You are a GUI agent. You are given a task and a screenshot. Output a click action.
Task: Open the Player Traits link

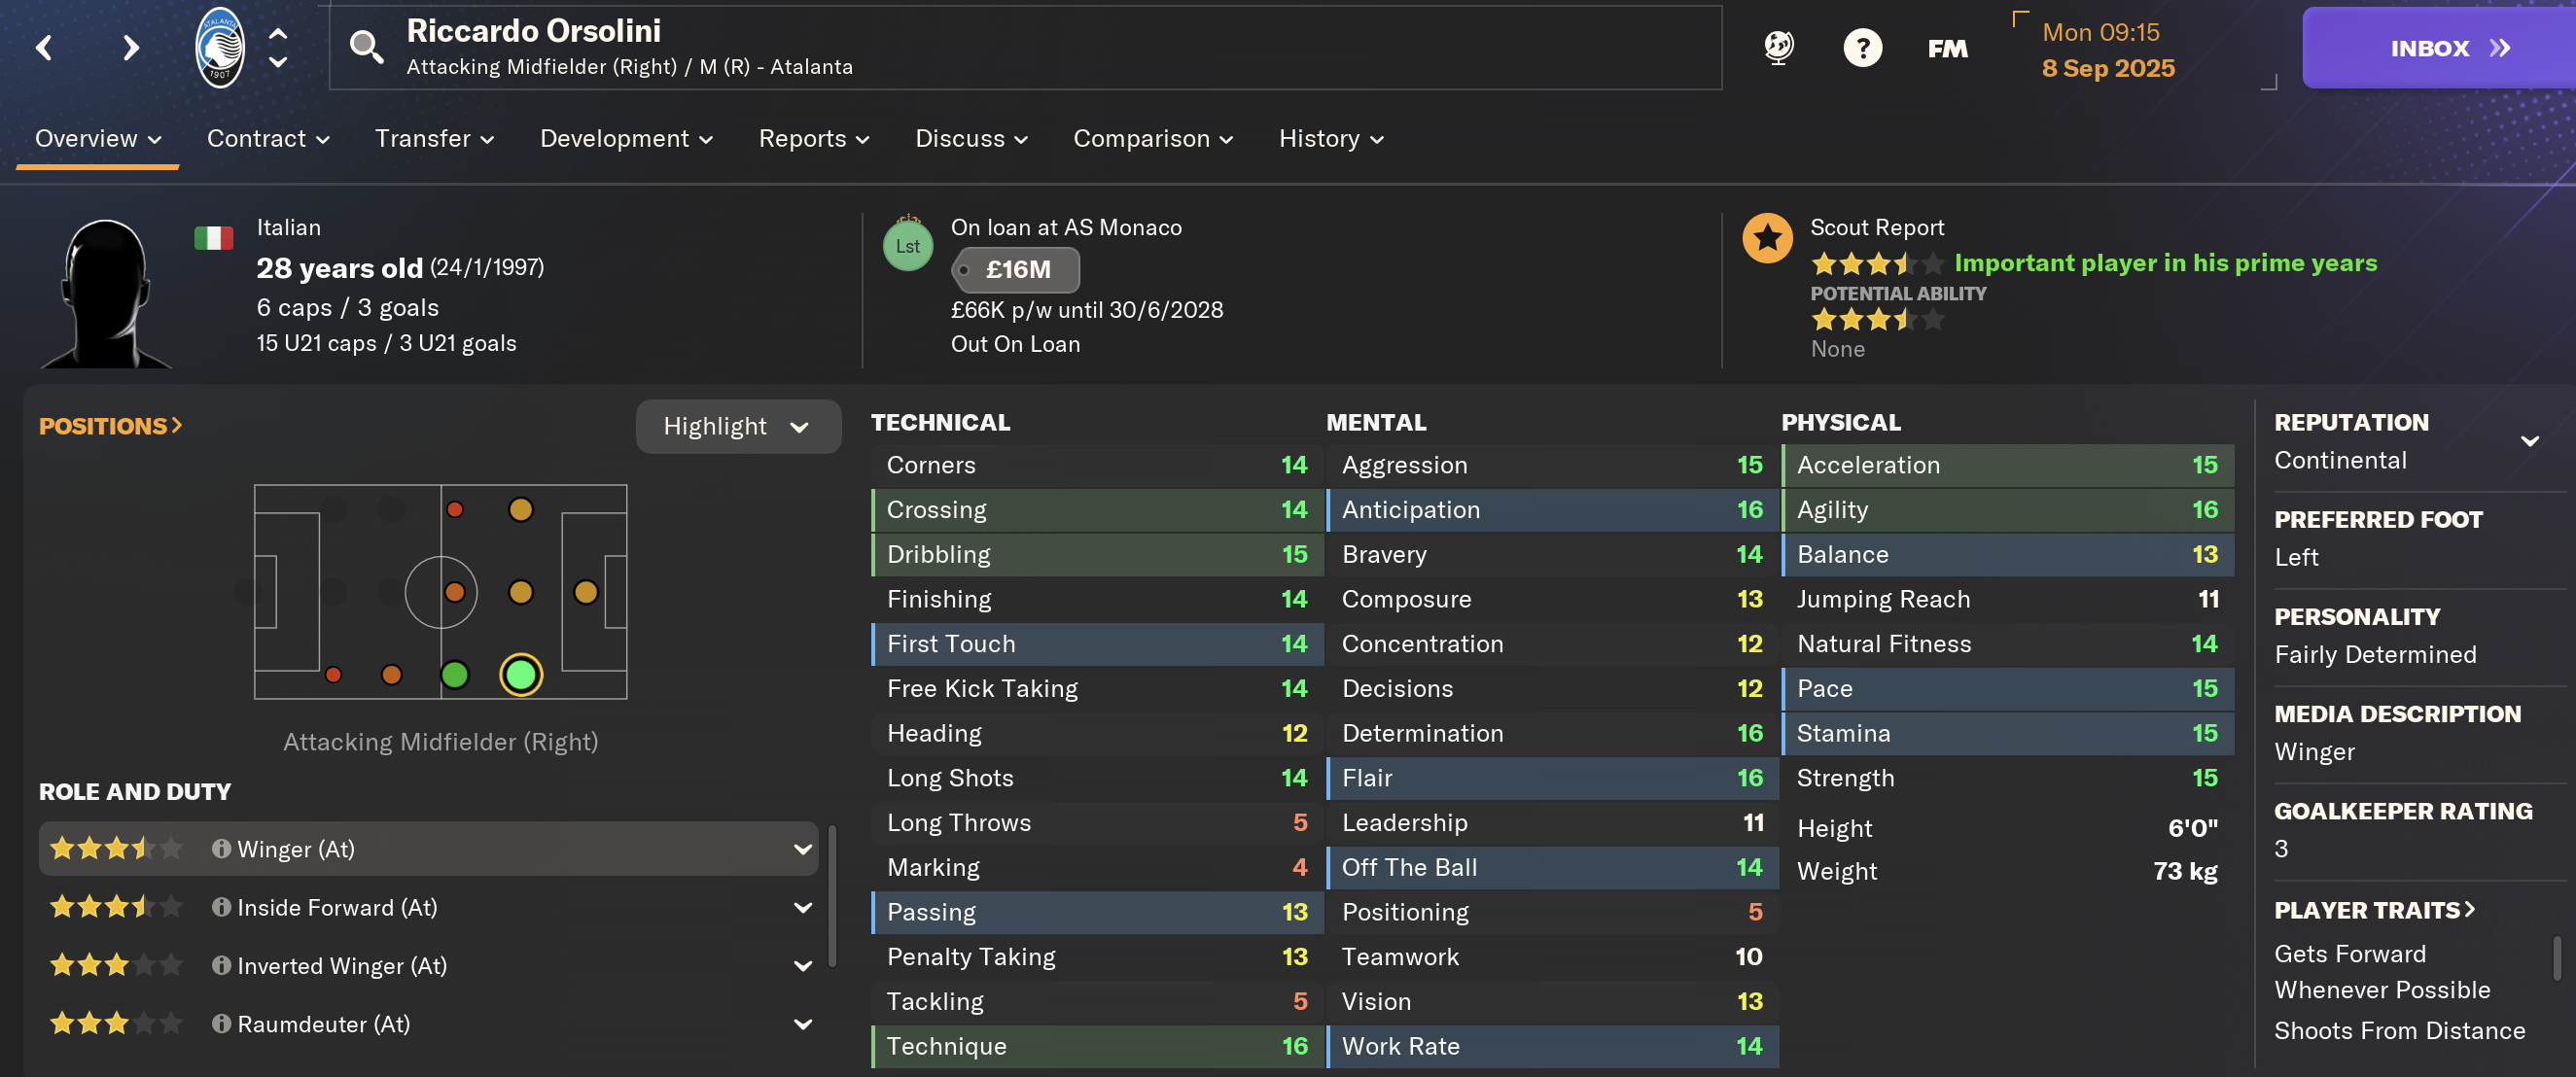coord(2374,910)
